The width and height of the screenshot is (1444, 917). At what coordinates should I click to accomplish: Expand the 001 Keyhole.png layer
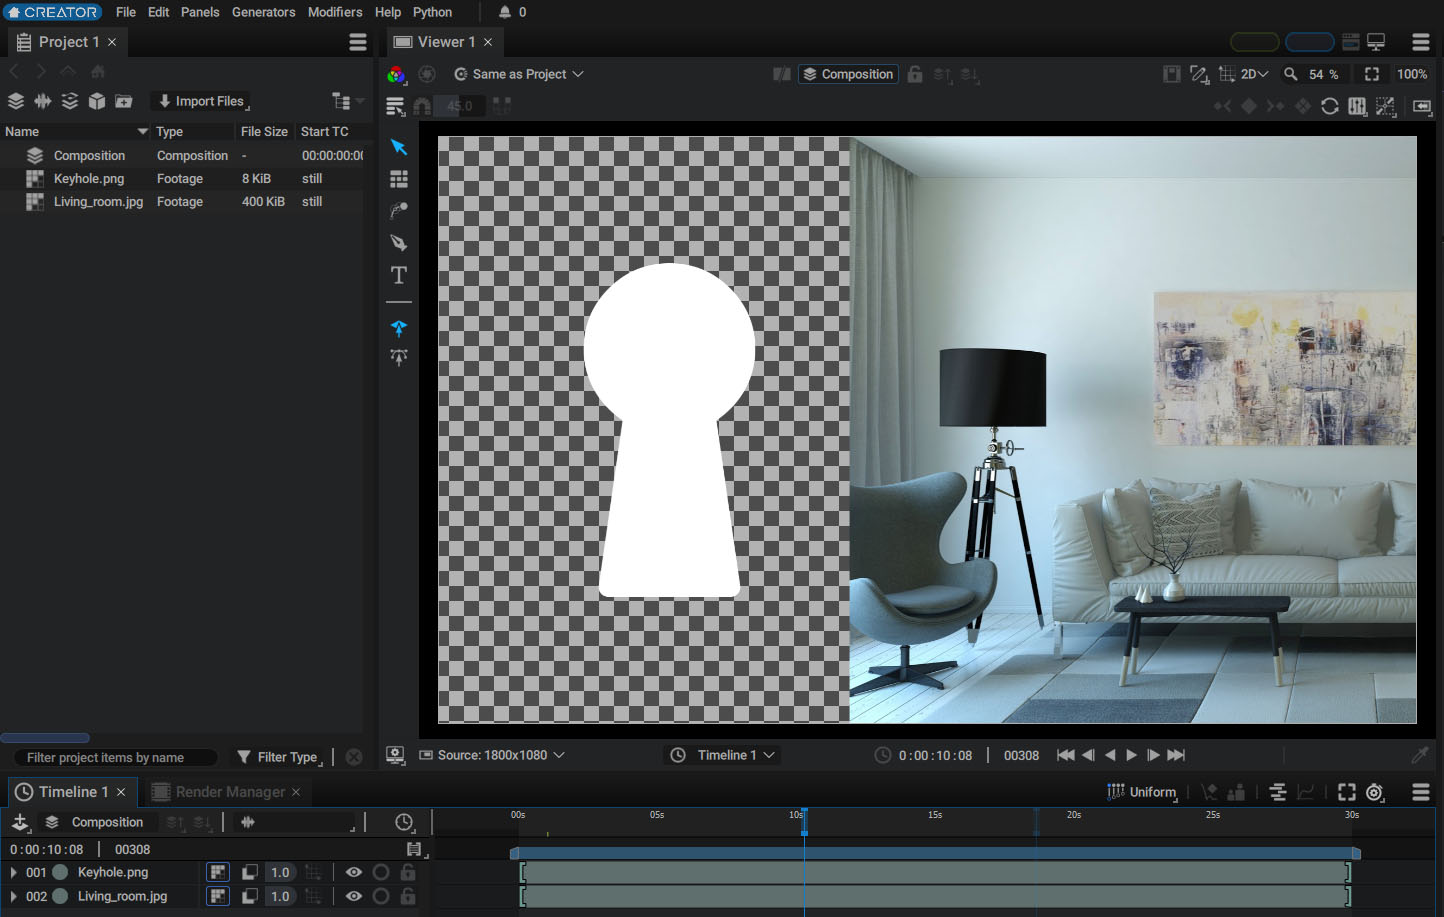click(x=13, y=872)
